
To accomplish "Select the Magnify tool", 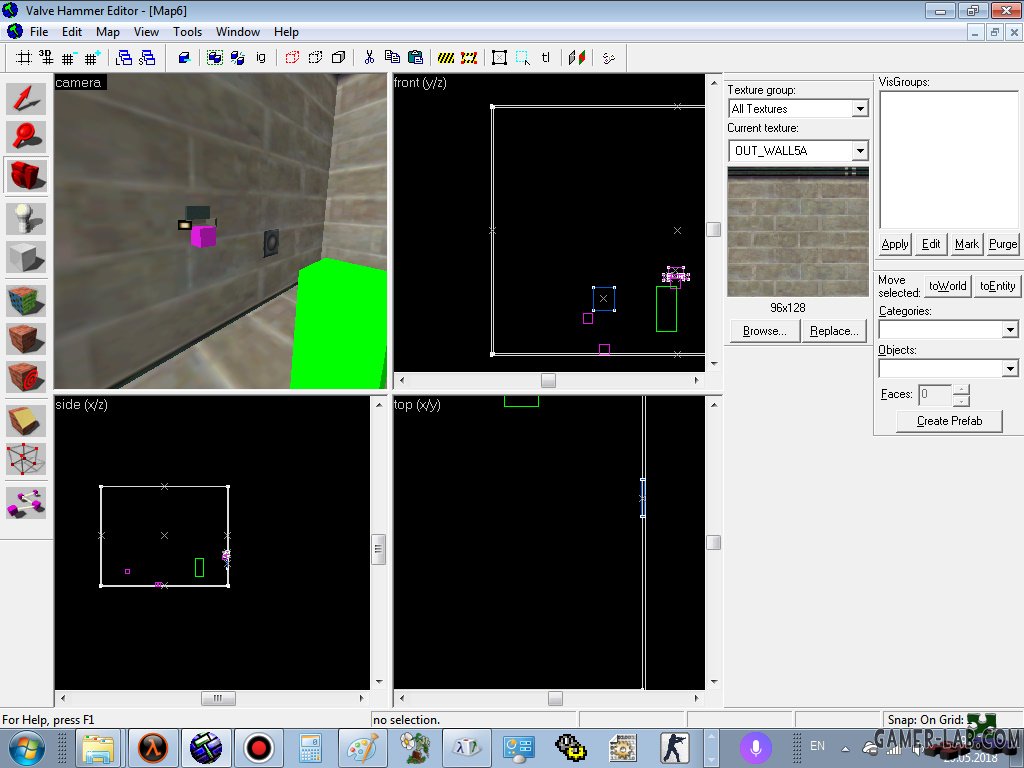I will click(x=26, y=137).
